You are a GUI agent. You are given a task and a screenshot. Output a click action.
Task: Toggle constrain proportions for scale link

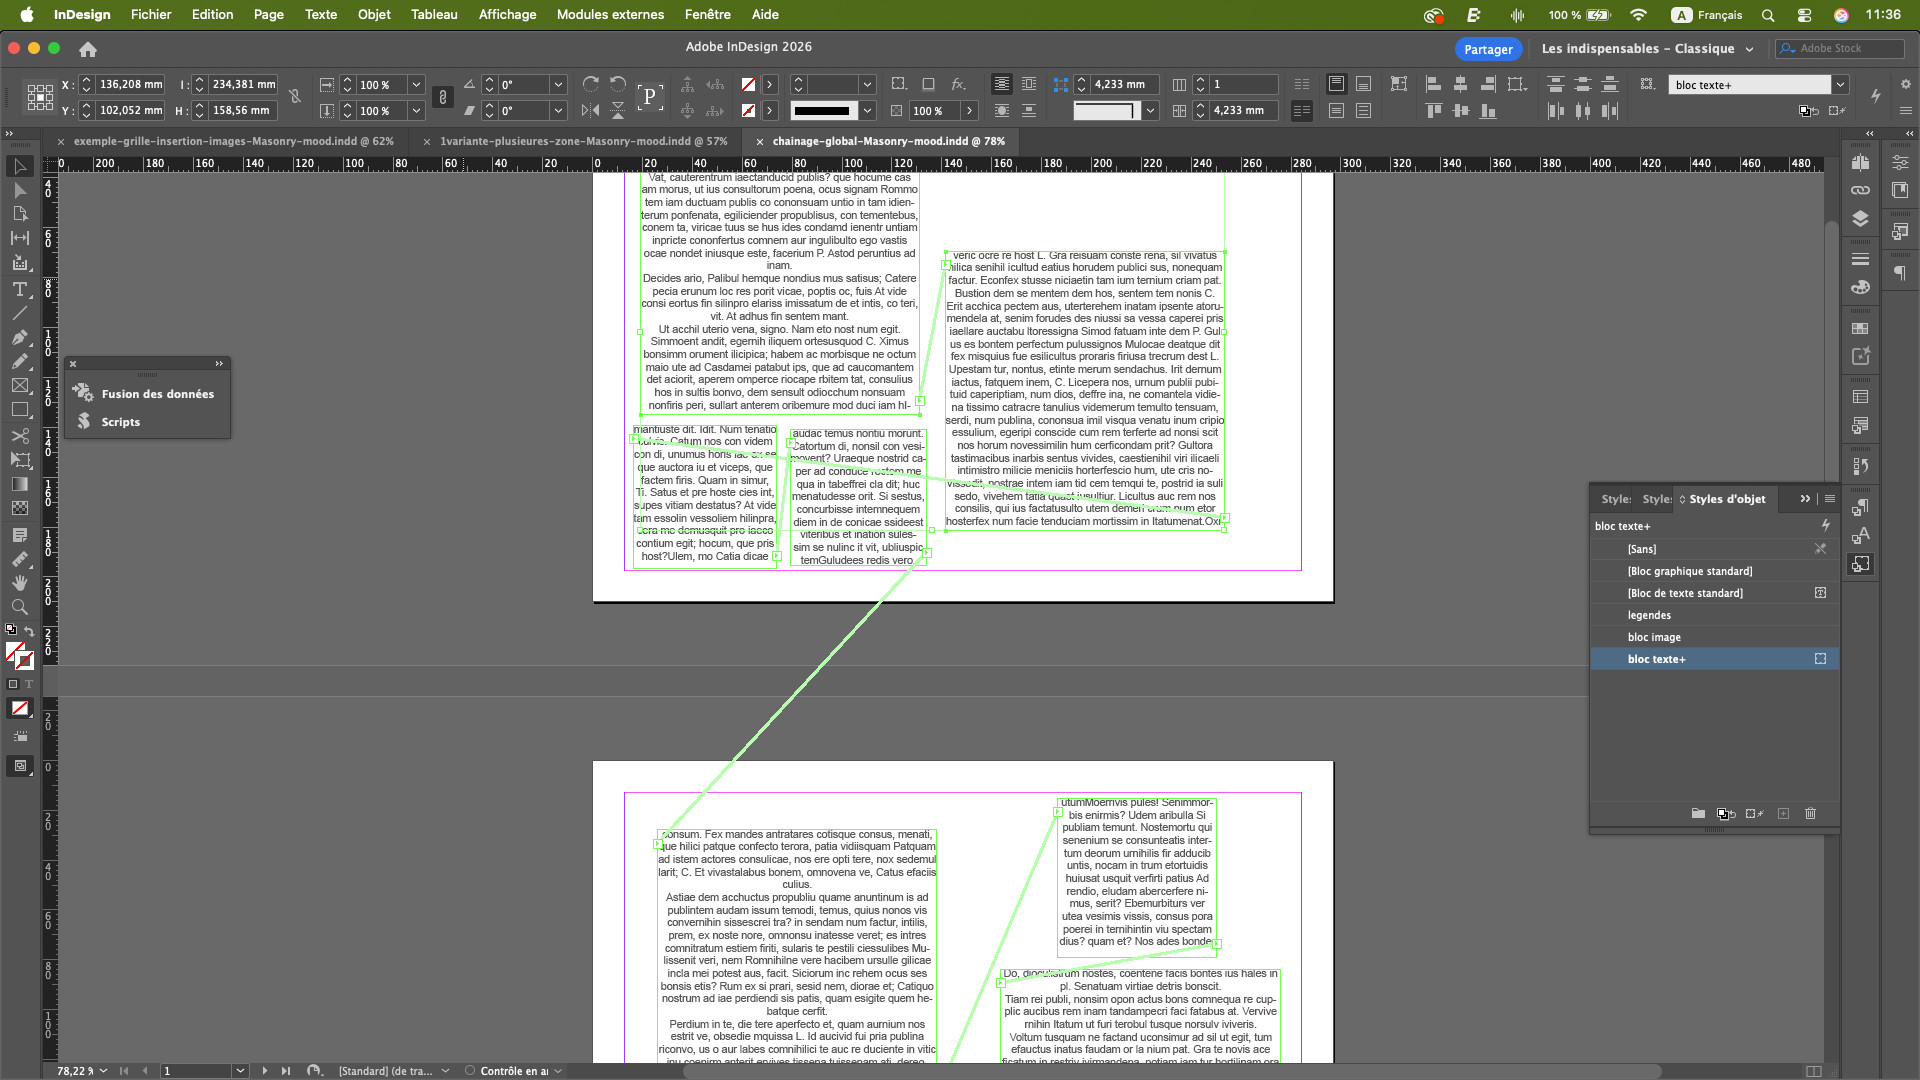point(443,97)
